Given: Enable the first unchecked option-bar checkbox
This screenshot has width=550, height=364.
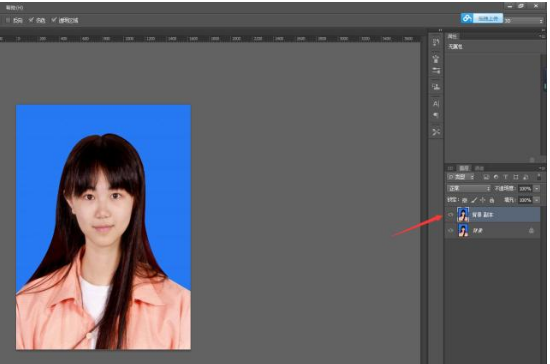Looking at the screenshot, I should (8, 20).
